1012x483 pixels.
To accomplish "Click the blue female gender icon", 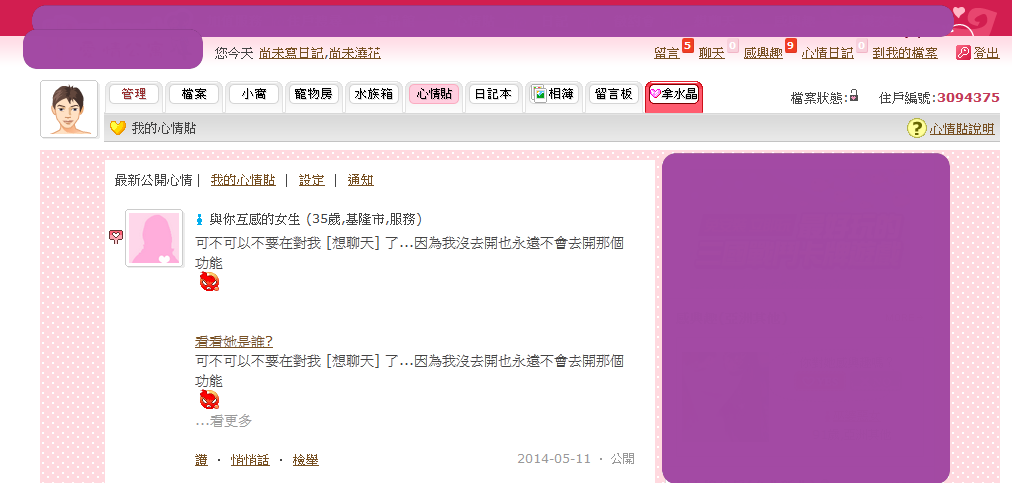I will coord(199,220).
